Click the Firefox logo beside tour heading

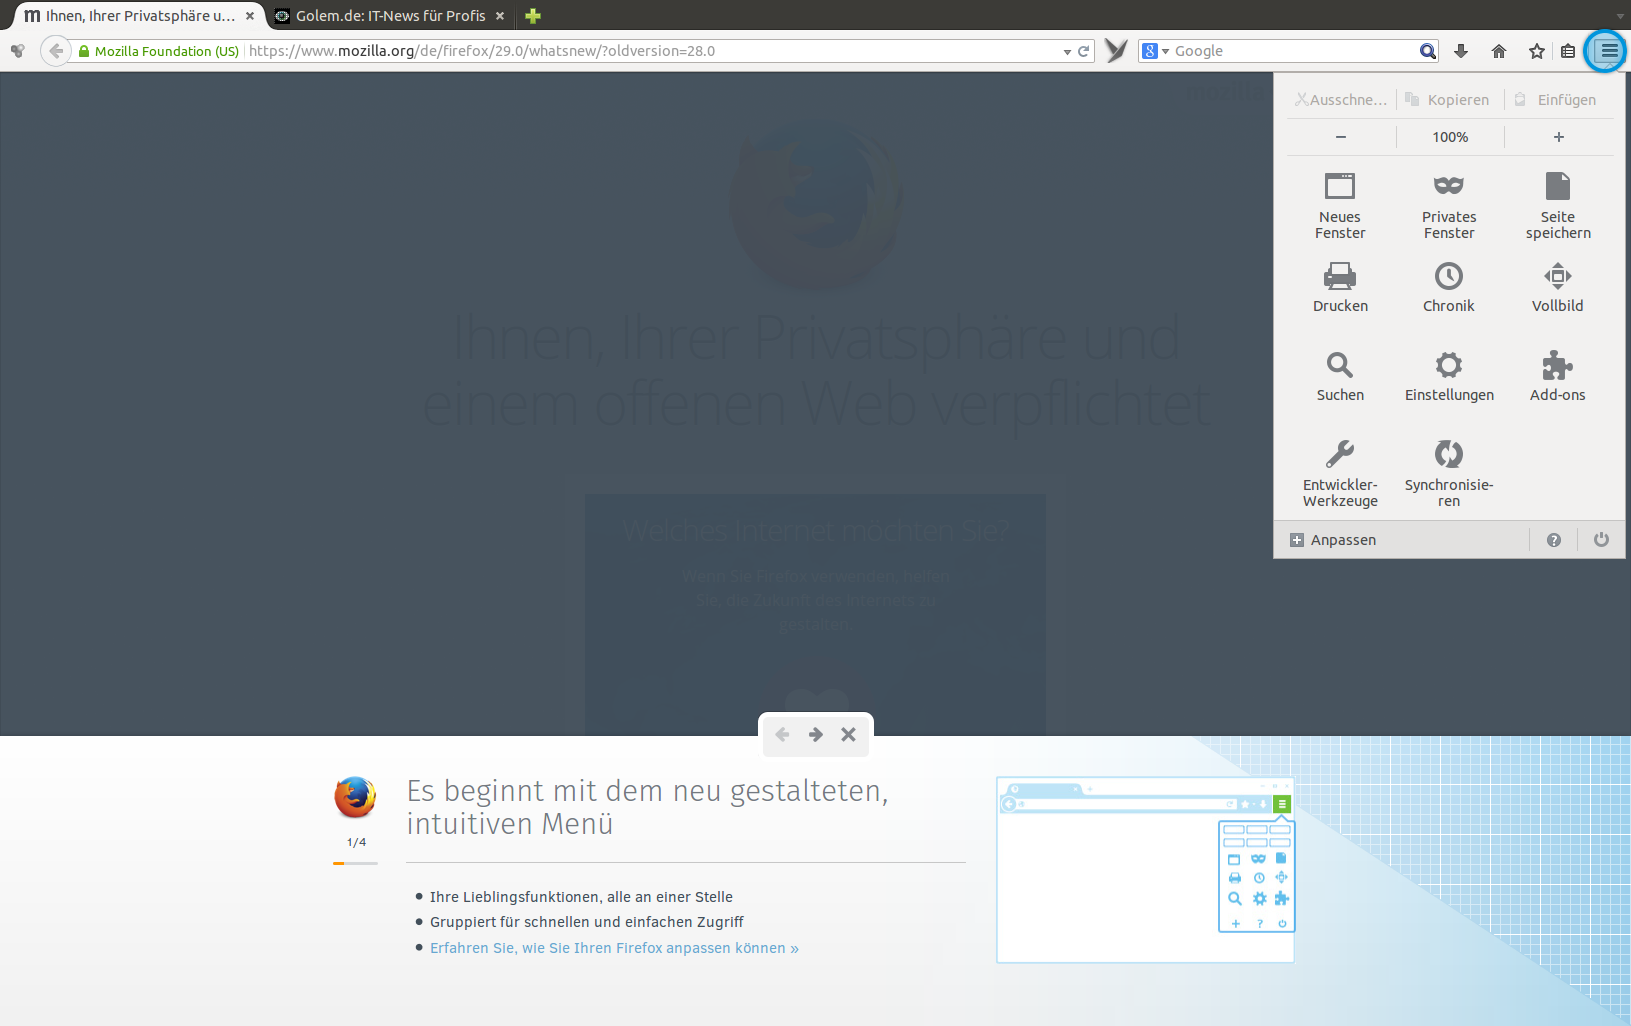355,797
